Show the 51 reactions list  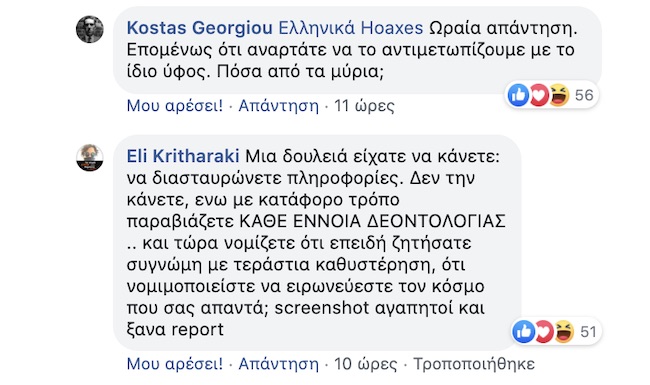[589, 332]
